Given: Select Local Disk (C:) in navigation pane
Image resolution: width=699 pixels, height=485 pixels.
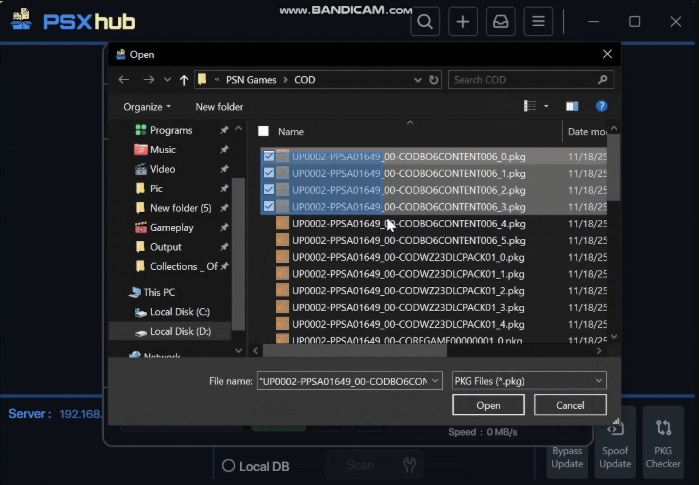Looking at the screenshot, I should (179, 312).
